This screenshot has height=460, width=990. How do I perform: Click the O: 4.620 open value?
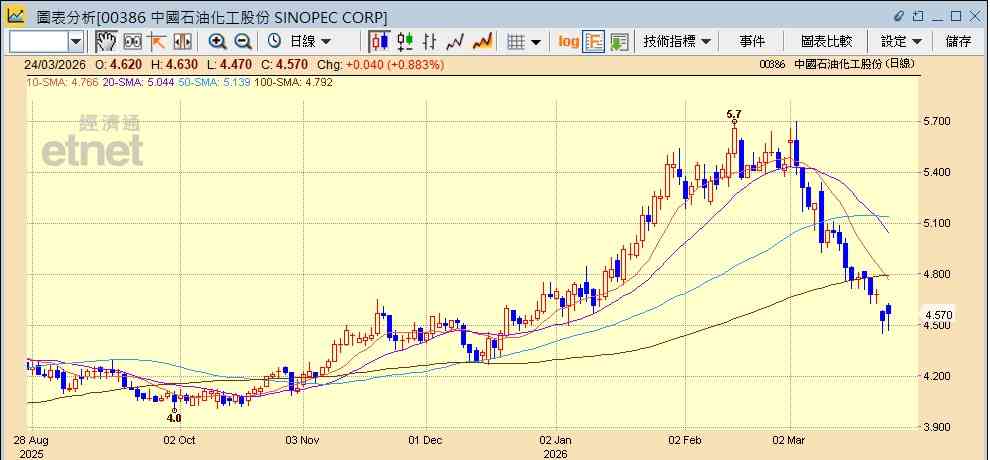pos(119,64)
